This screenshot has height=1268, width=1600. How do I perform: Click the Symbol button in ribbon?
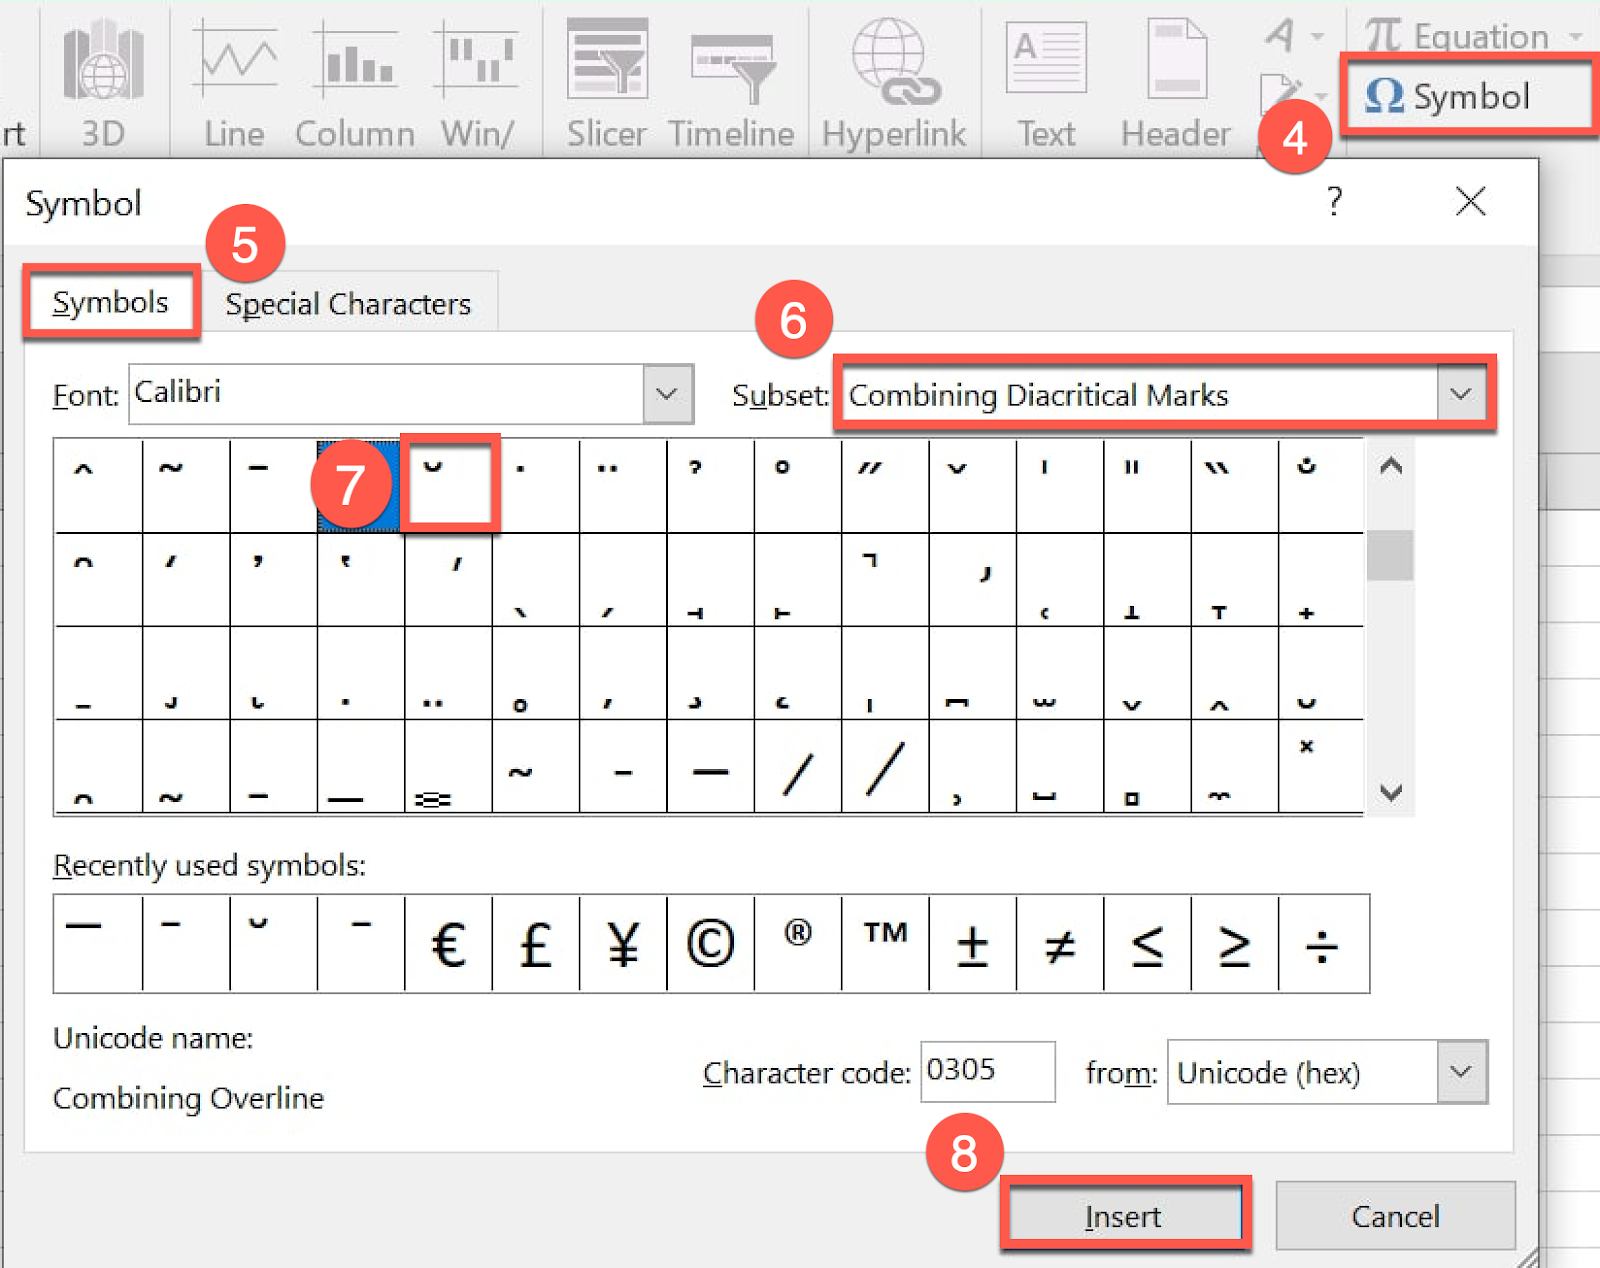1448,97
